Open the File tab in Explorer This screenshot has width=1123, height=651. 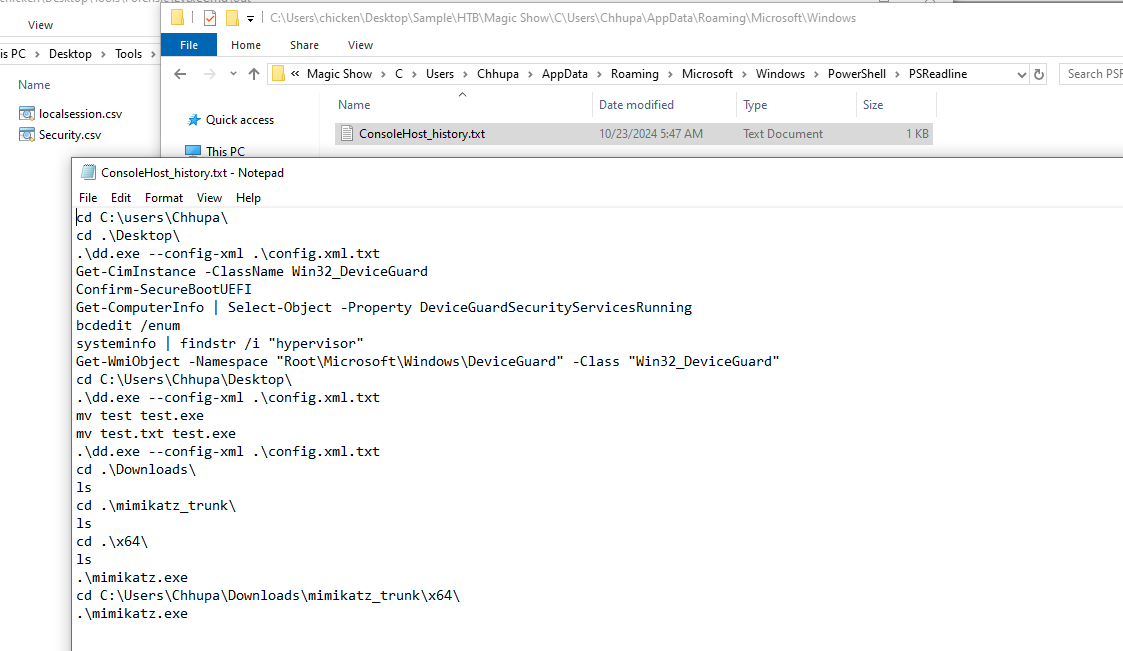pos(189,45)
